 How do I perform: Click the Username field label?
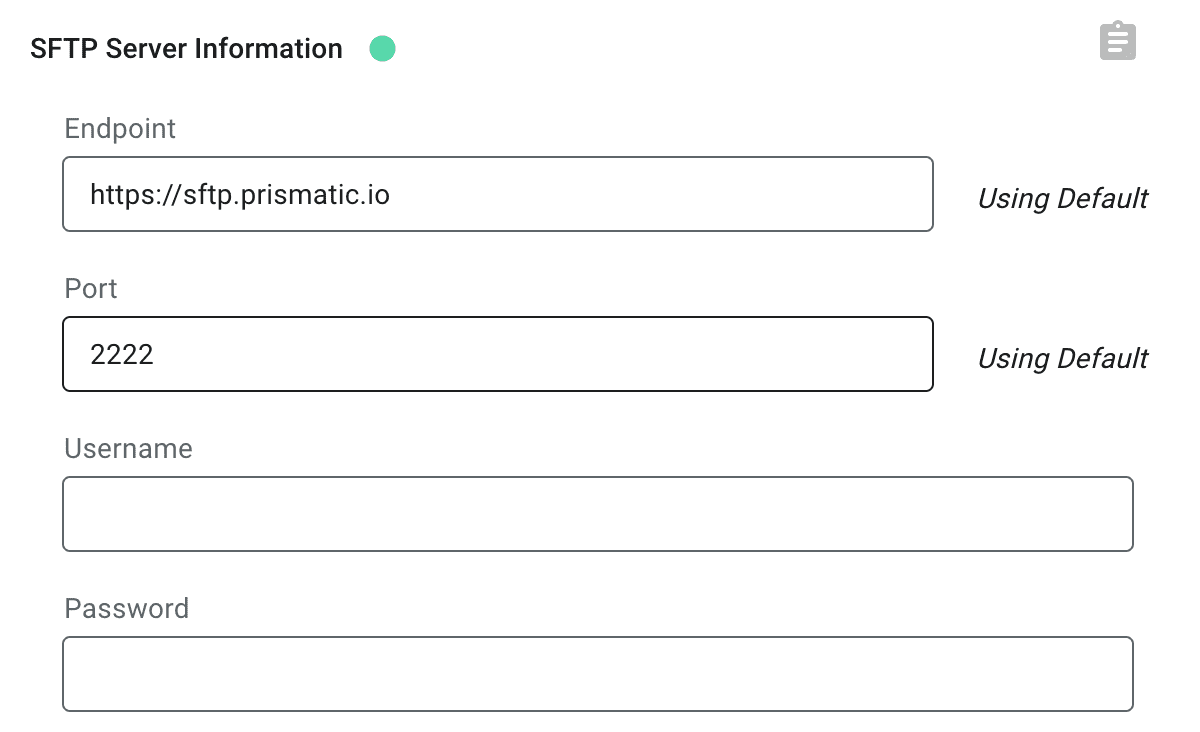pyautogui.click(x=128, y=448)
